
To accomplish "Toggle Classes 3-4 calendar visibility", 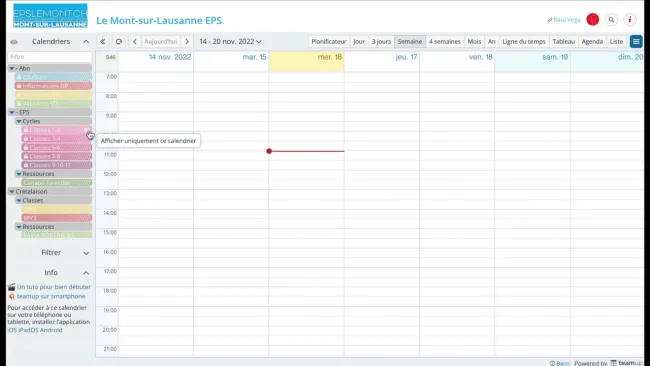I will pyautogui.click(x=56, y=138).
